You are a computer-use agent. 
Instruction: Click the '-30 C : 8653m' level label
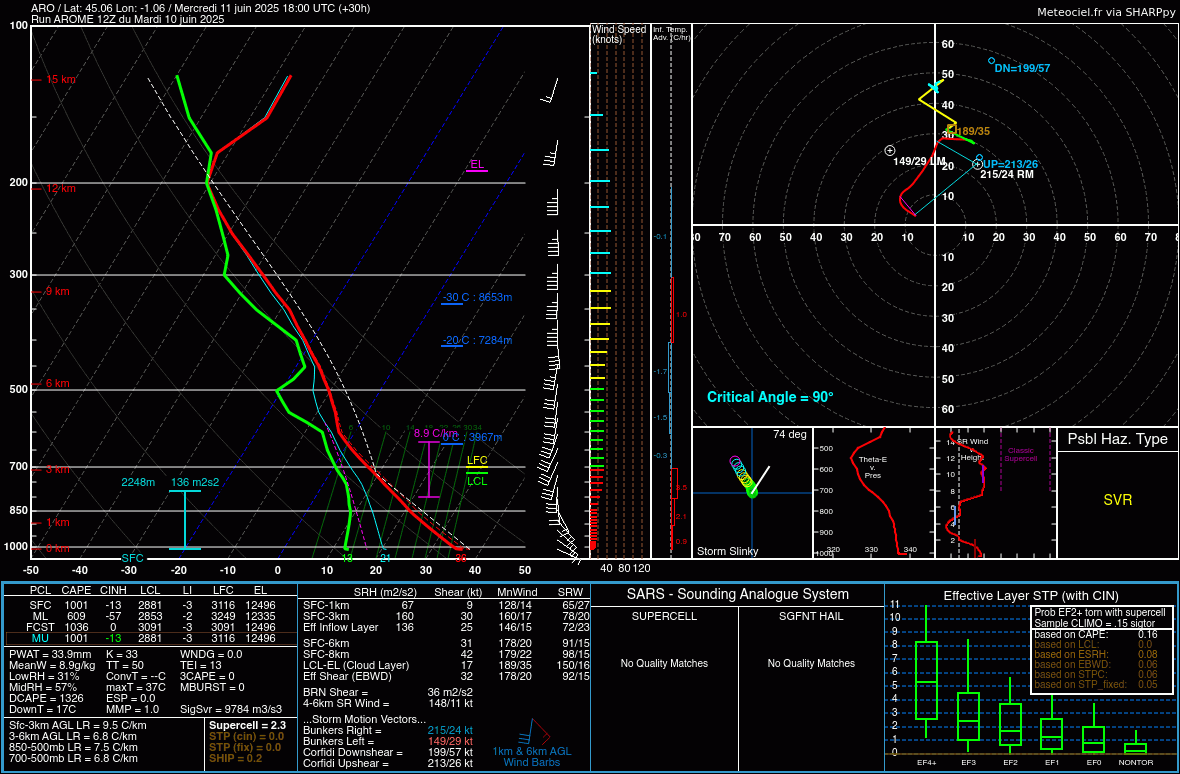point(477,297)
